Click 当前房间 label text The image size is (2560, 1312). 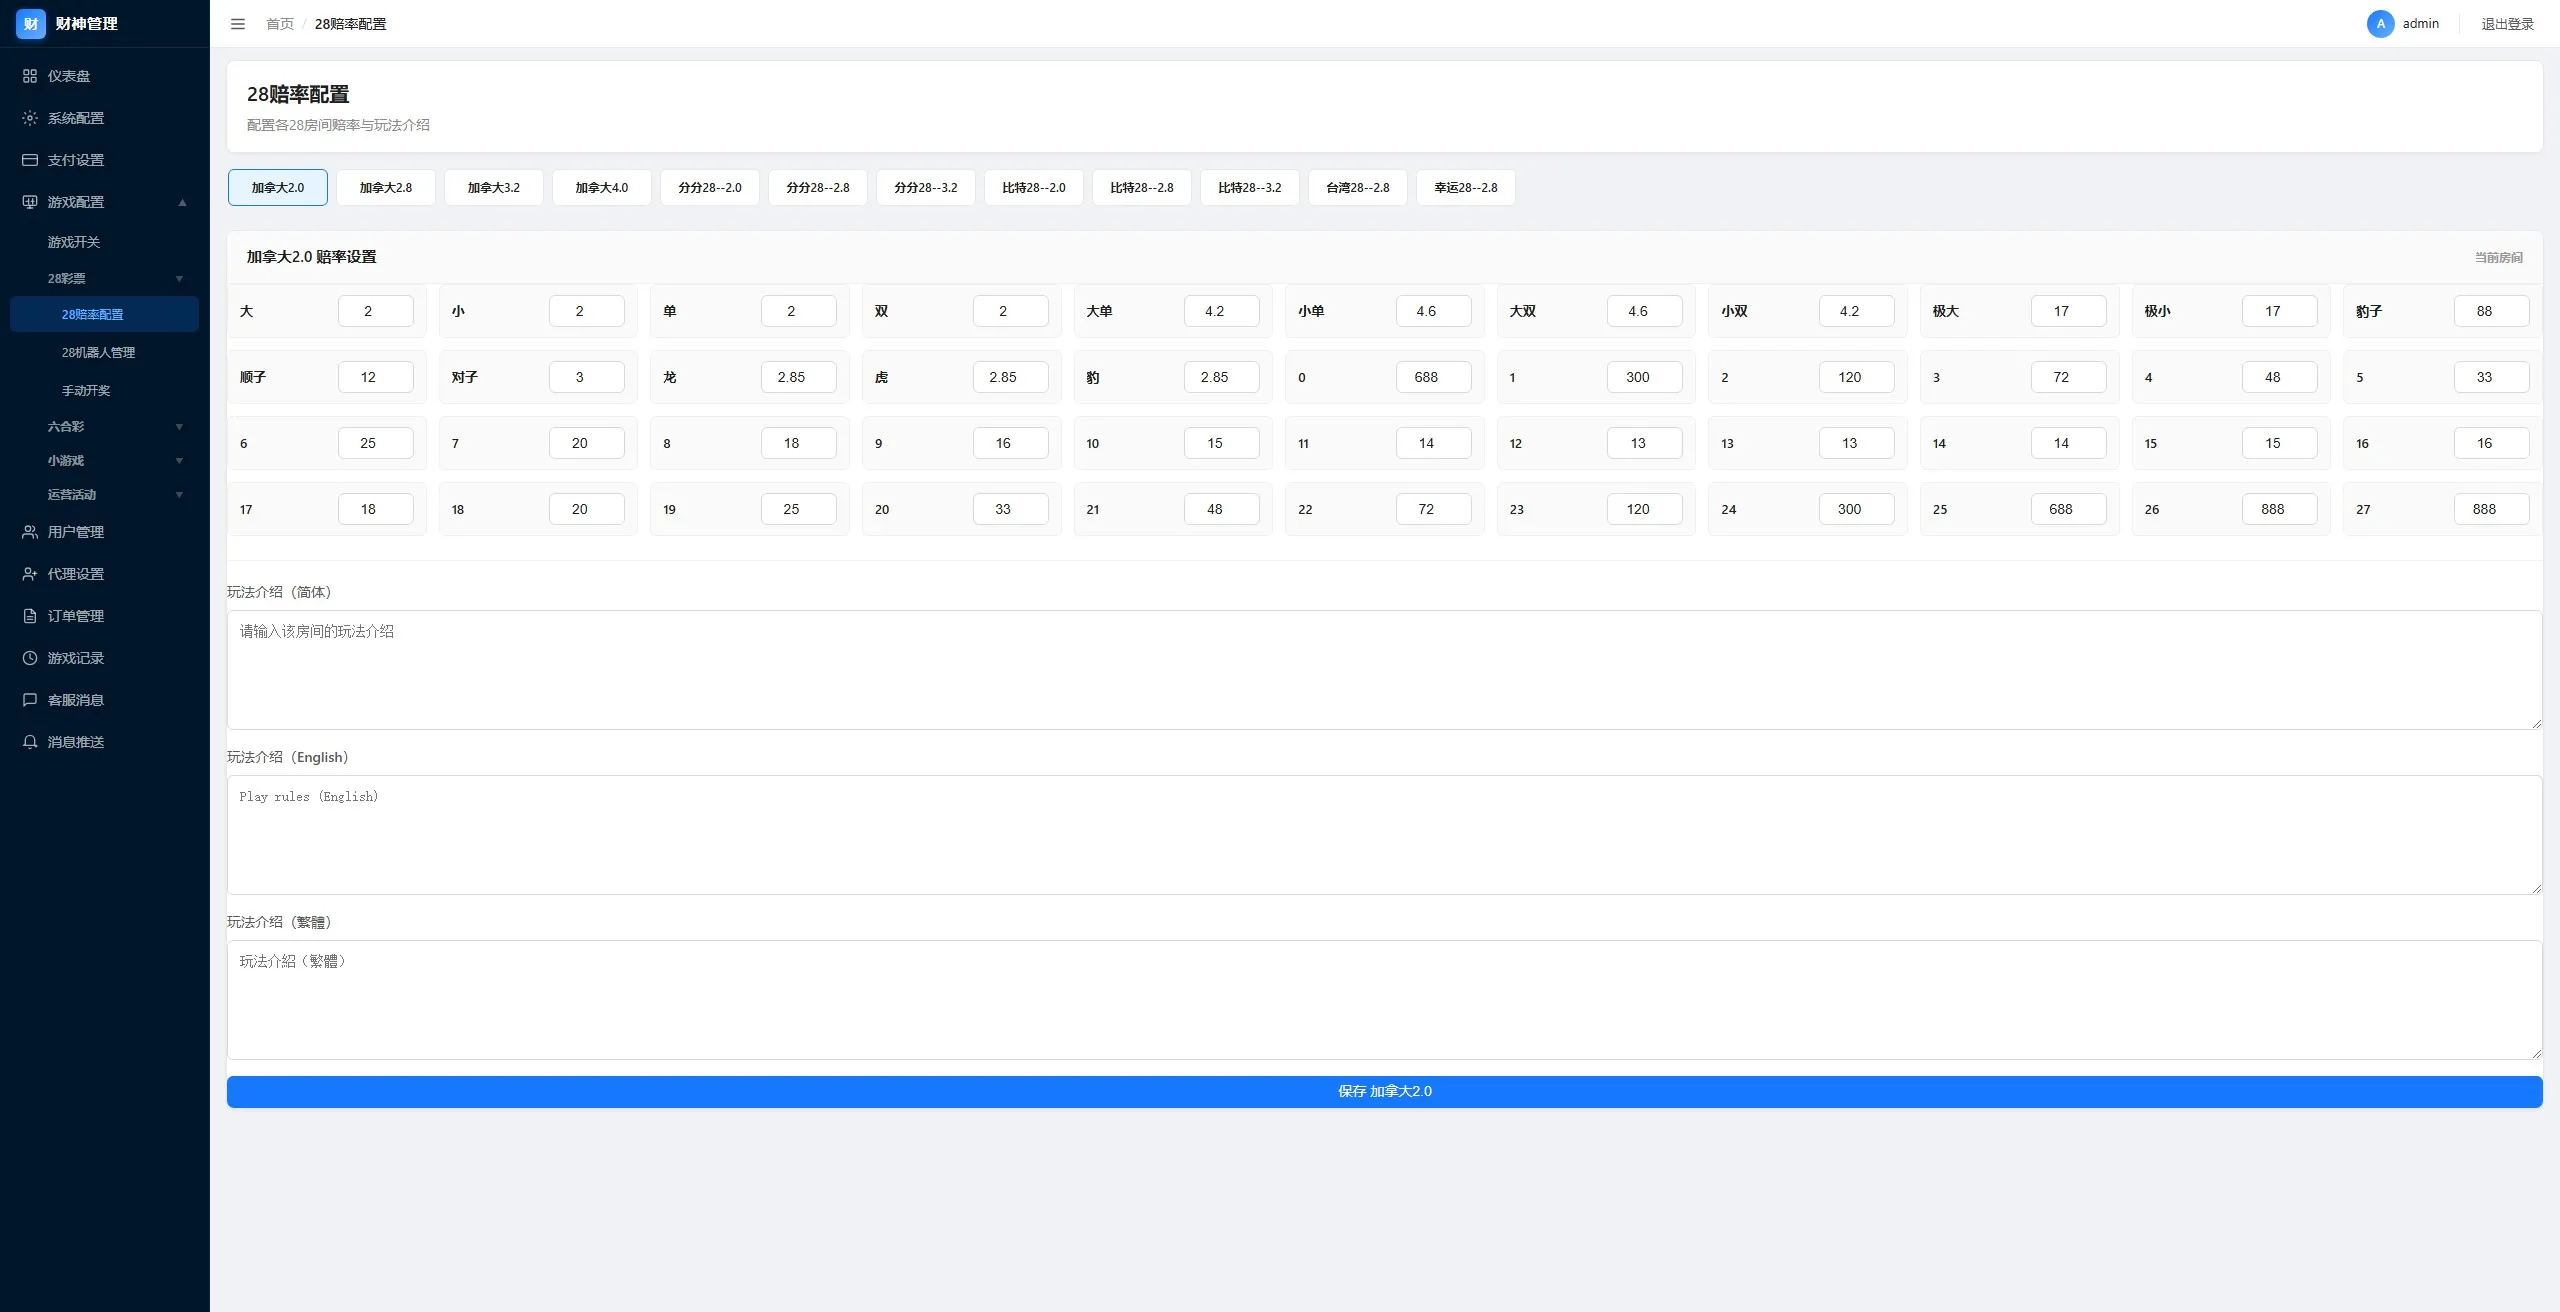(x=2498, y=258)
